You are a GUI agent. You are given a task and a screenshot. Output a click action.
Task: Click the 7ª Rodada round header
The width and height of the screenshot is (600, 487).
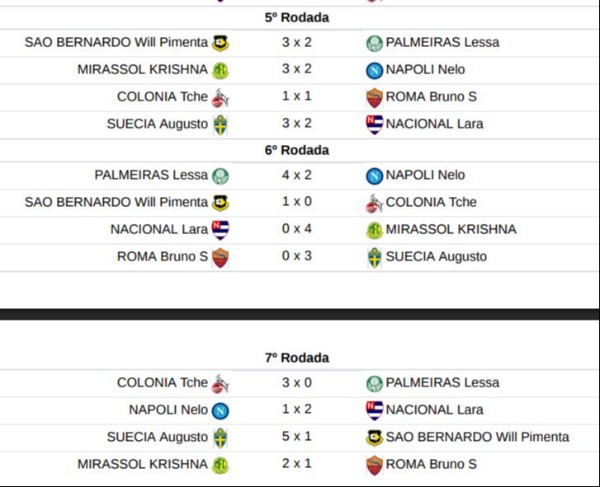click(x=297, y=358)
